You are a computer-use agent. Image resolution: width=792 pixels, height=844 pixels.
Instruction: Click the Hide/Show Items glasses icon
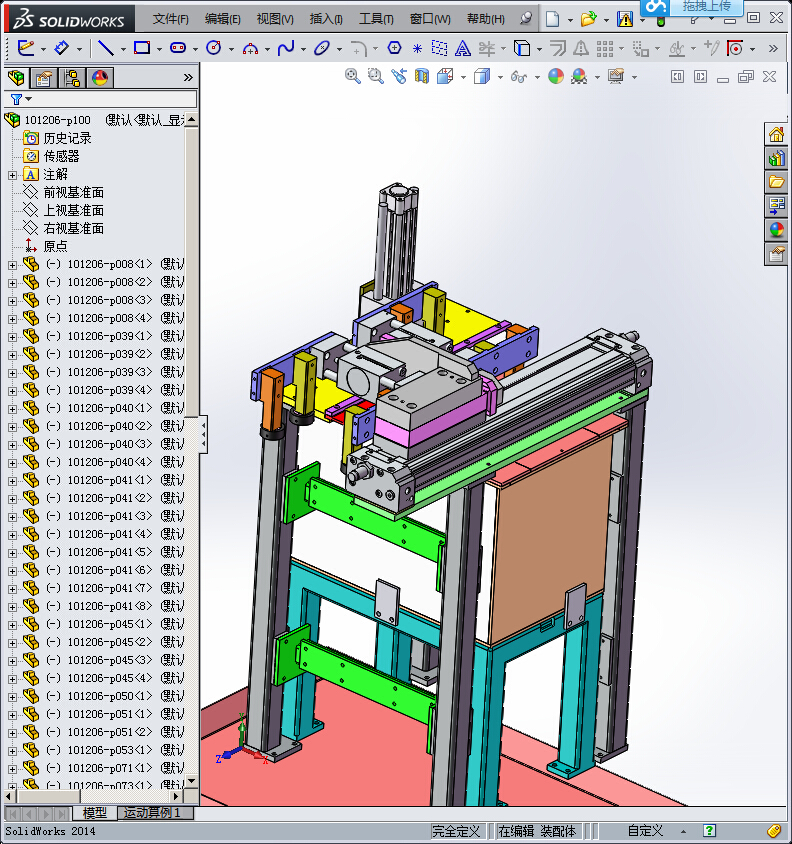(x=518, y=77)
